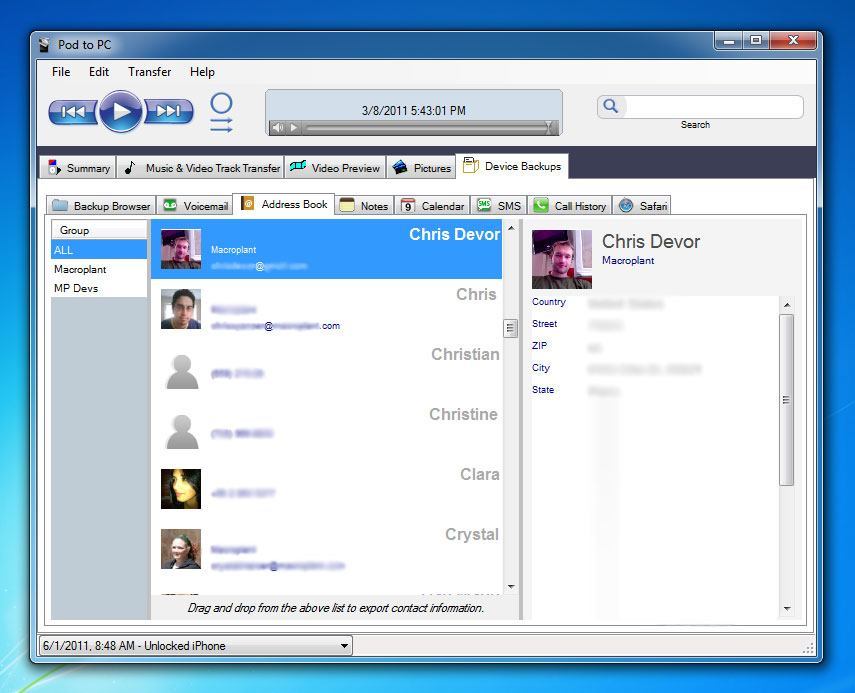Click details pane scroll up arrow
This screenshot has height=693, width=855.
click(786, 305)
